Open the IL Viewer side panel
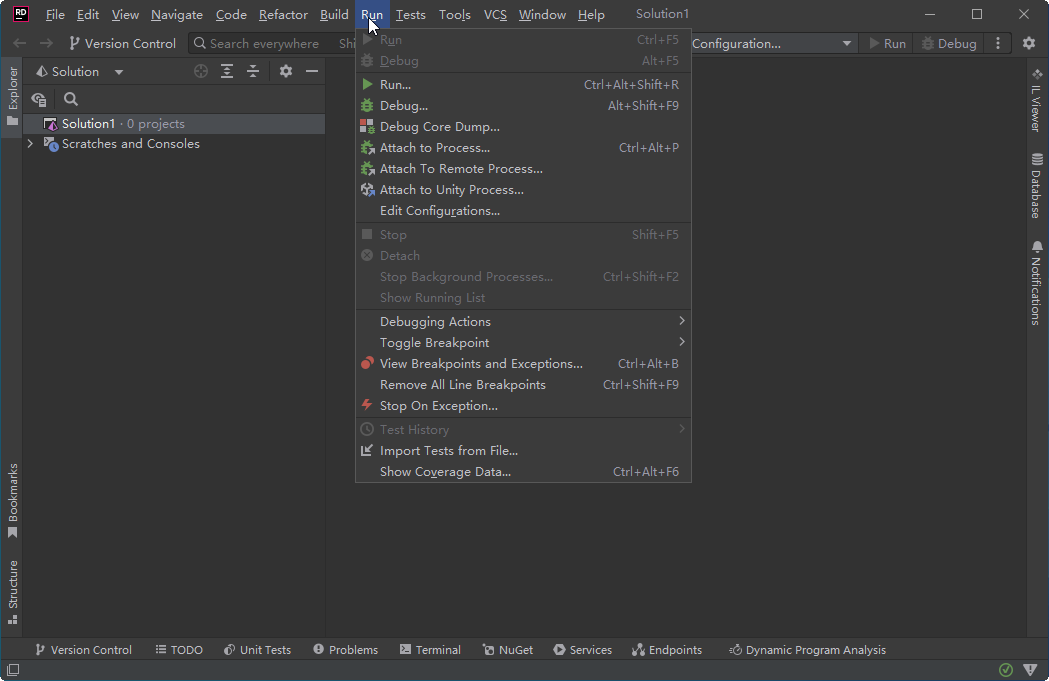 point(1037,100)
